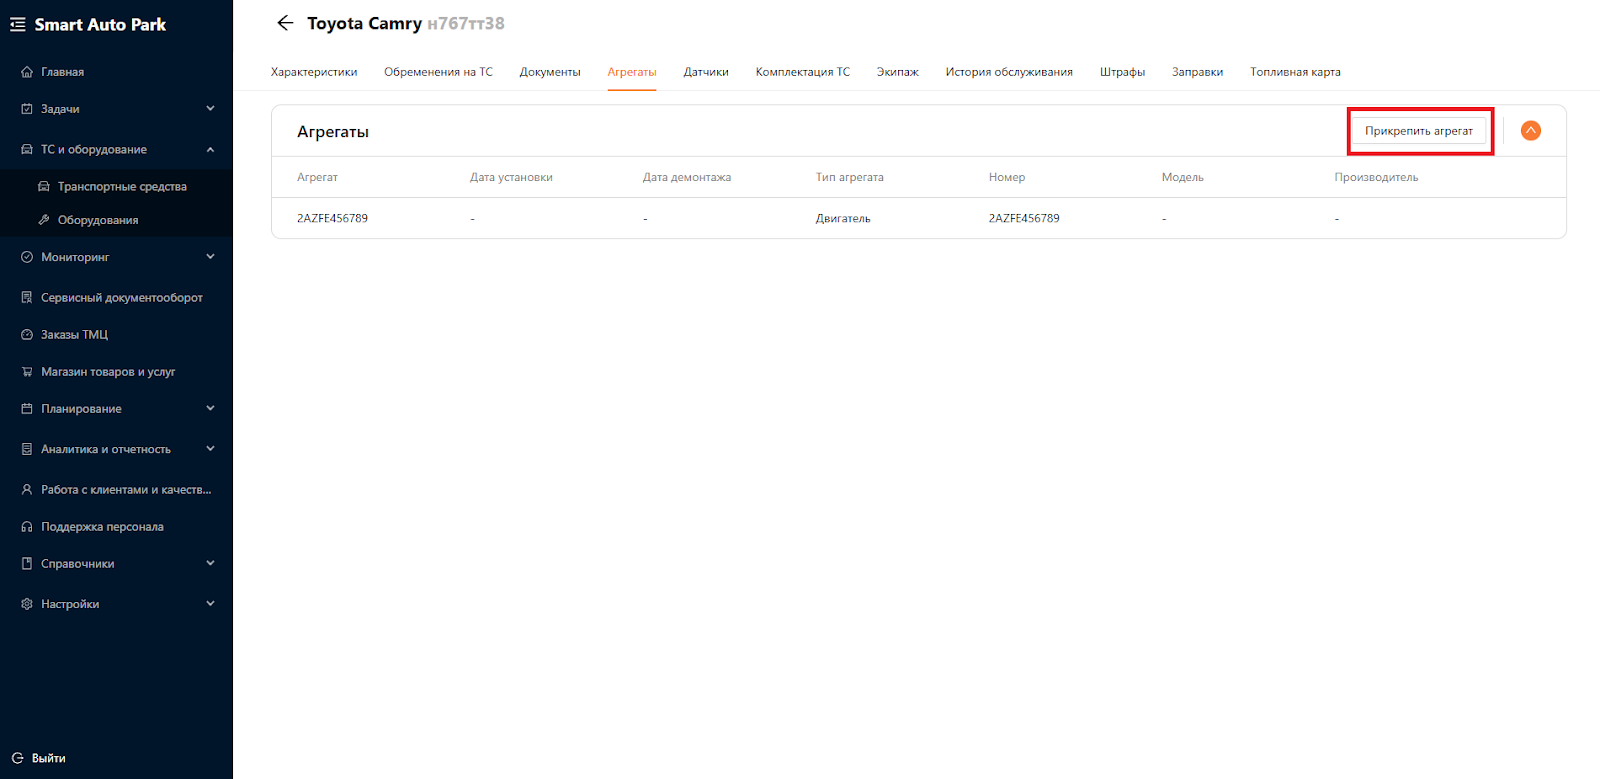Click the headset icon for Поддержка персонала
Viewport: 1600px width, 779px height.
click(x=27, y=527)
